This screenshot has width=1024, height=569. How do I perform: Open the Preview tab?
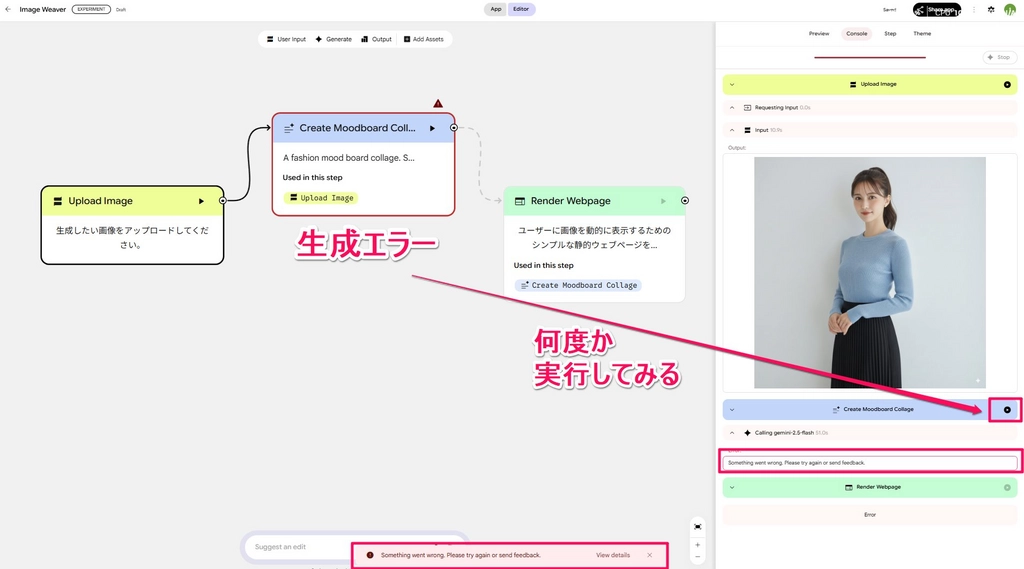click(x=819, y=34)
